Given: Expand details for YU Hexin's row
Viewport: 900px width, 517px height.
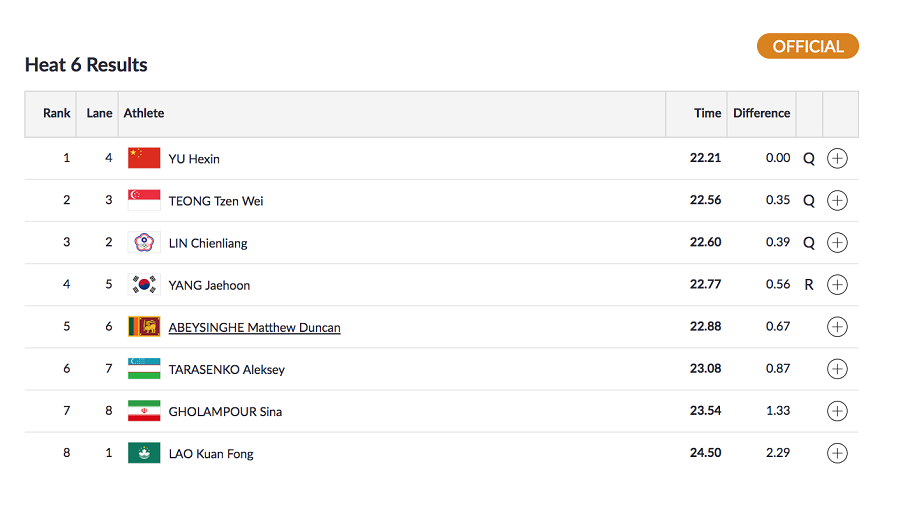Looking at the screenshot, I should point(837,158).
